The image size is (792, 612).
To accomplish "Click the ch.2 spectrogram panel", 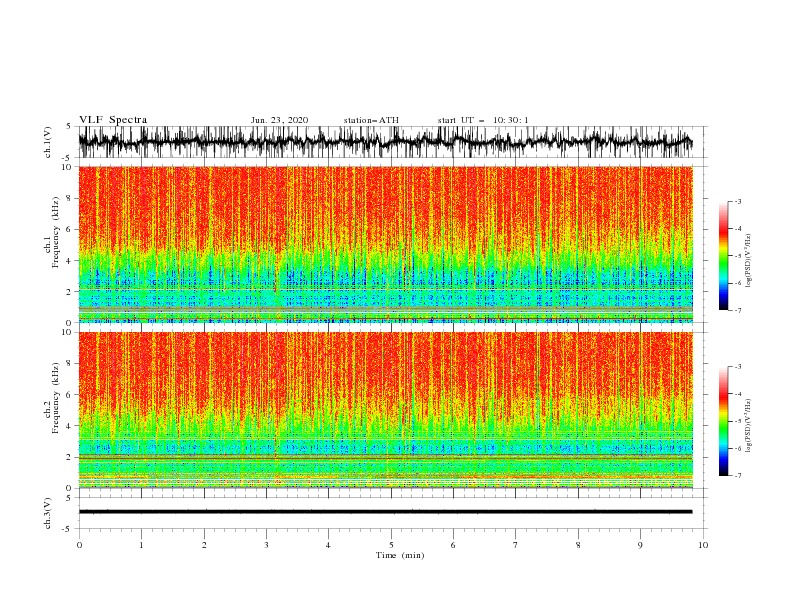I will pyautogui.click(x=385, y=410).
